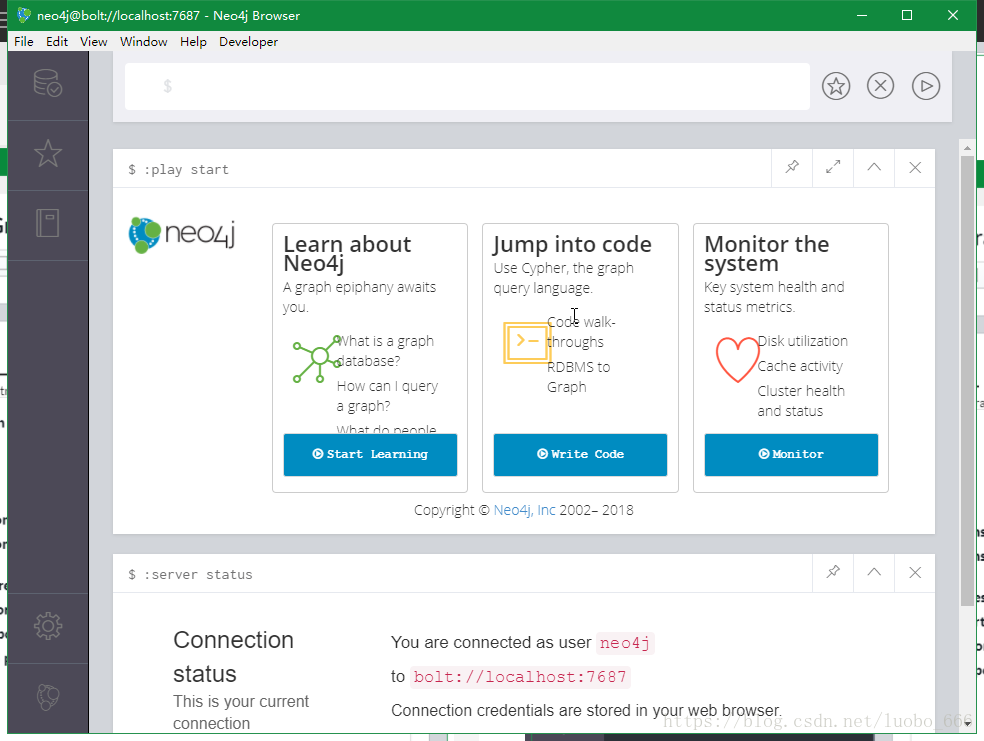Close the :play start frame
984x741 pixels.
(x=915, y=167)
